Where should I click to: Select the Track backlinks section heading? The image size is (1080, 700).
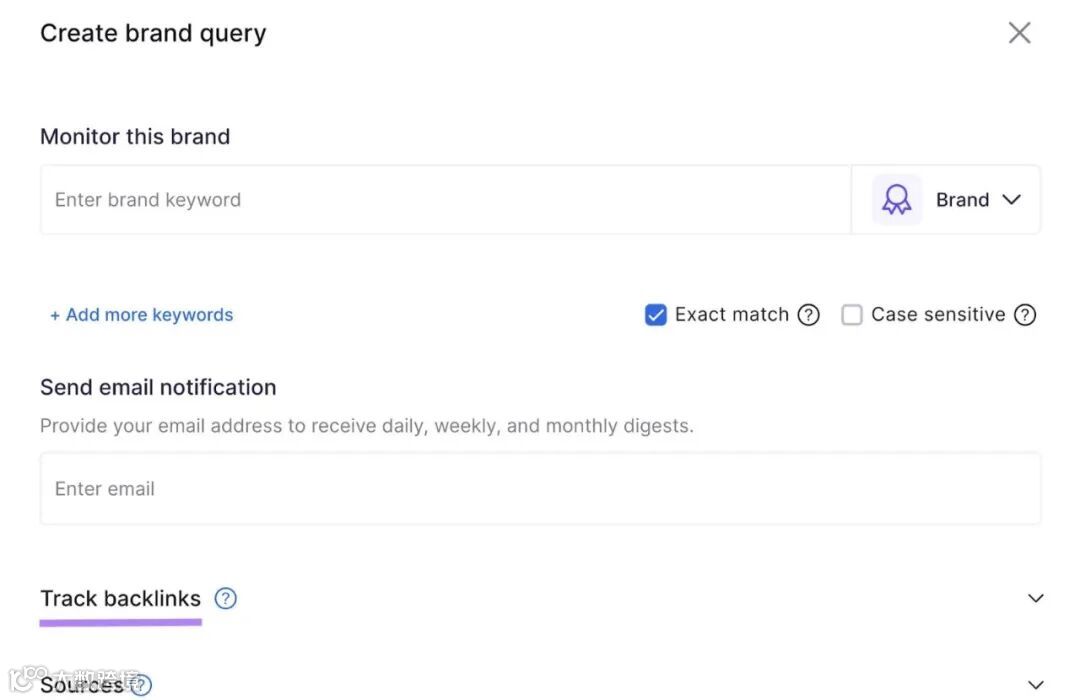coord(120,599)
